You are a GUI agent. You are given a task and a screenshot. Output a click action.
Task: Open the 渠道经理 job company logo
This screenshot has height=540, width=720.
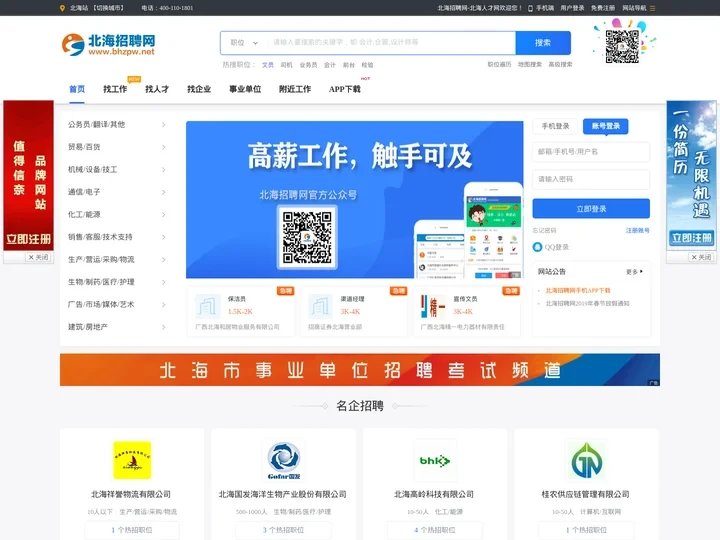point(320,307)
